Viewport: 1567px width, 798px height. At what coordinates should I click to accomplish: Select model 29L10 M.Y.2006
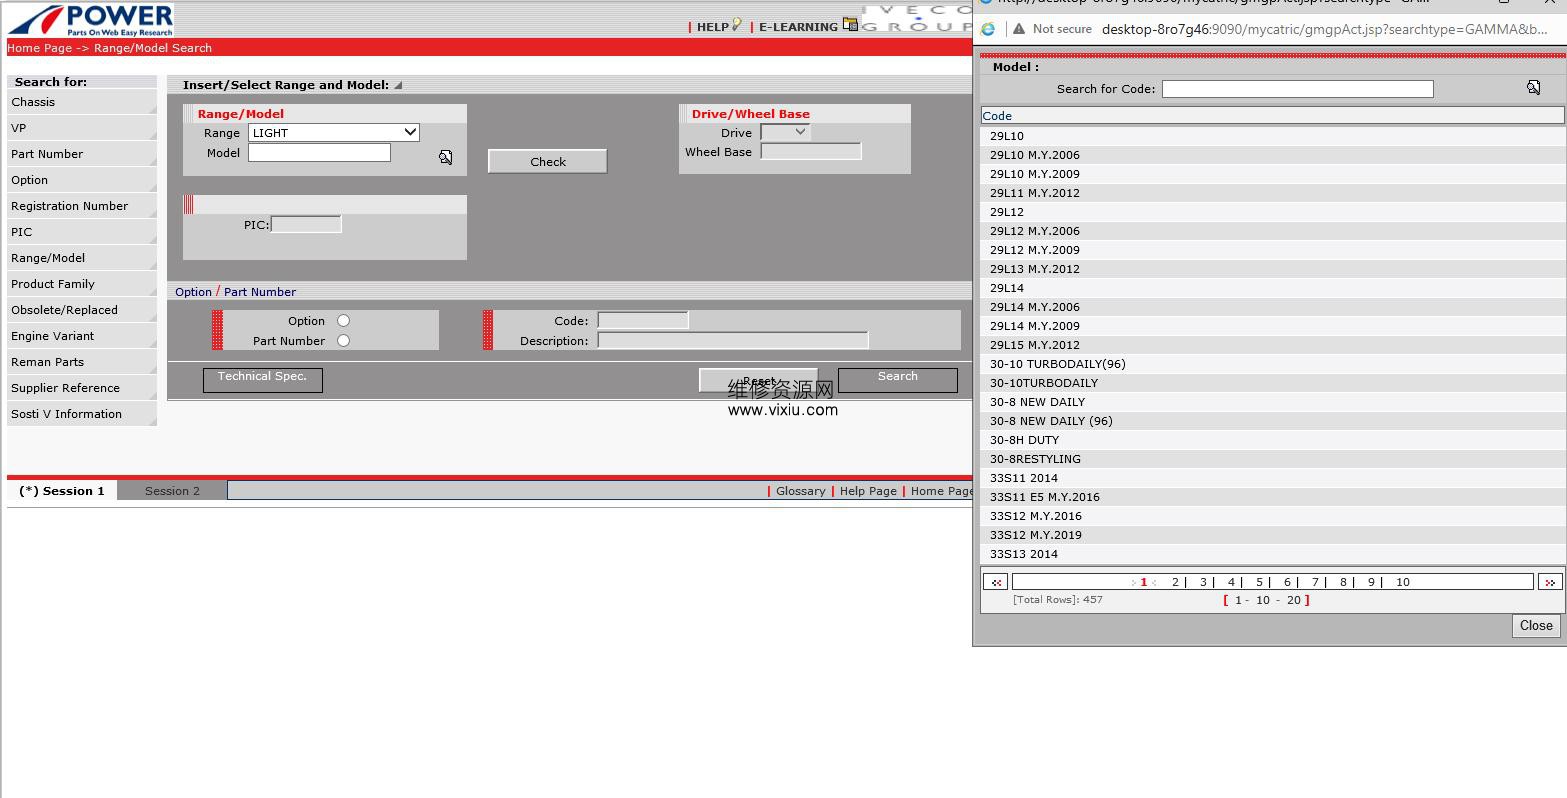(1272, 155)
